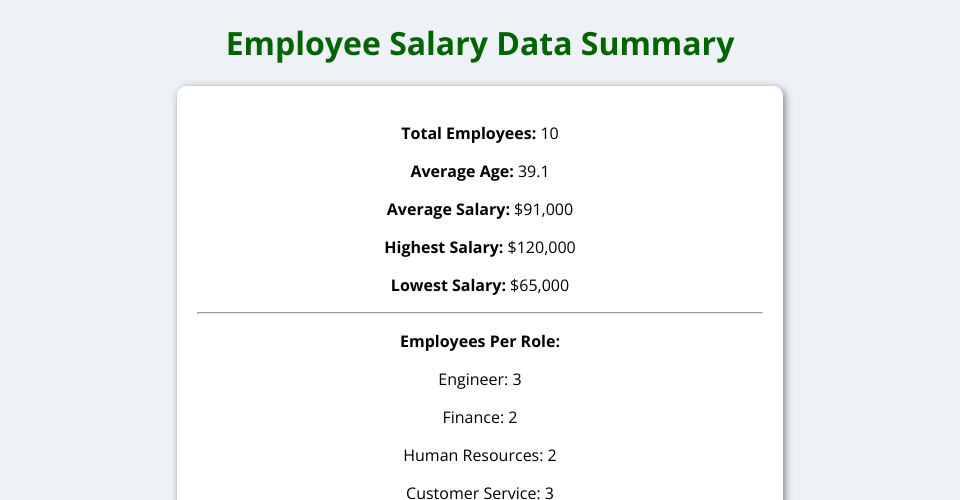
Task: Click the Human Resources: 2 entry
Action: [x=480, y=455]
